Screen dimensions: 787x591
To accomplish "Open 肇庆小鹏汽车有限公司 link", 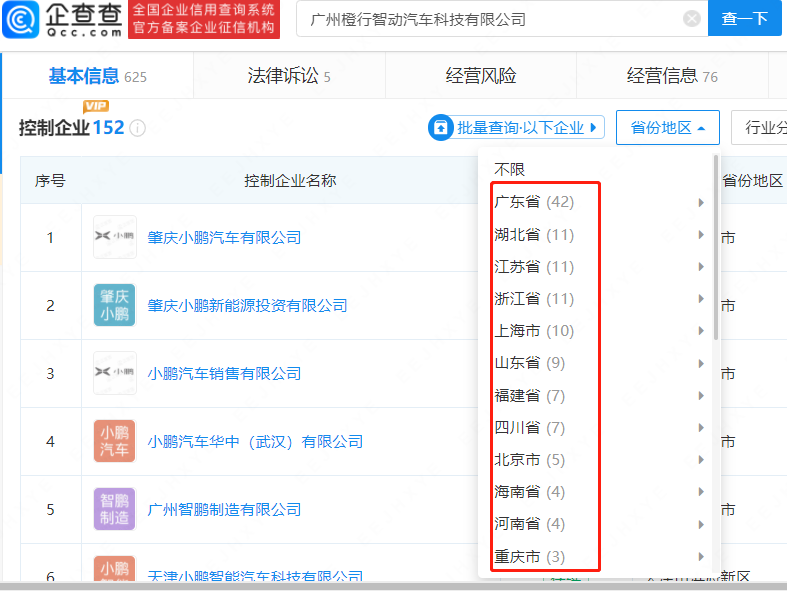I will pos(224,238).
